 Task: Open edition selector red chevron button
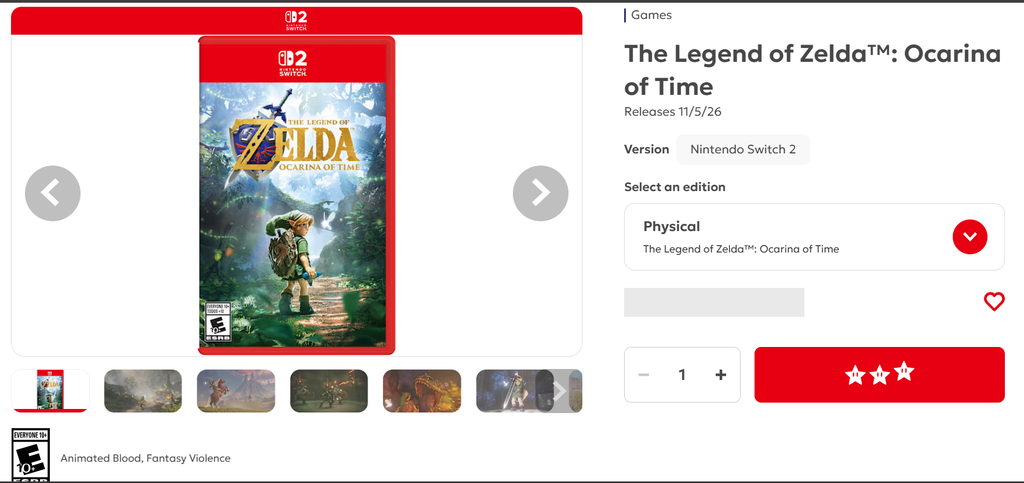(x=969, y=237)
